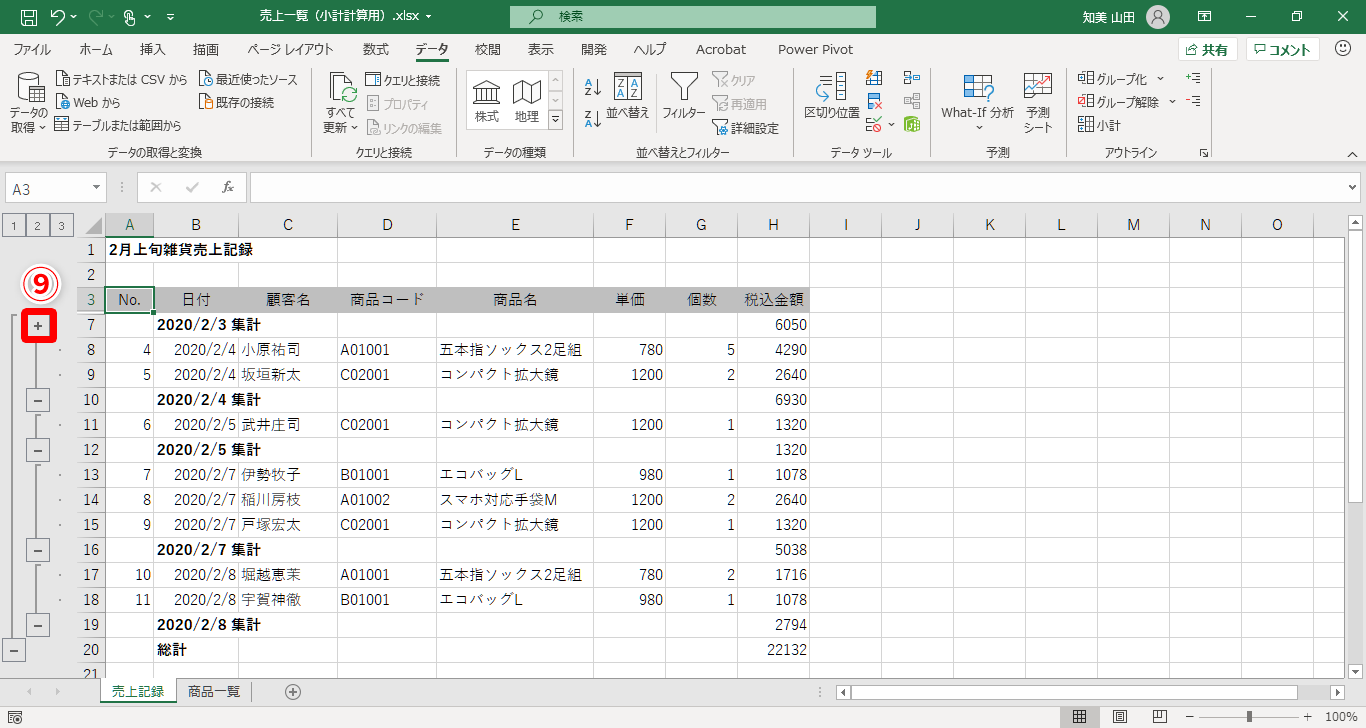Viewport: 1366px width, 728px height.
Task: Collapse the 2020/2/4 集計 group
Action: click(x=38, y=400)
